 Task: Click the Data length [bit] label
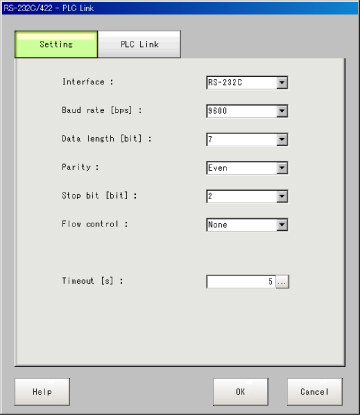coord(106,139)
